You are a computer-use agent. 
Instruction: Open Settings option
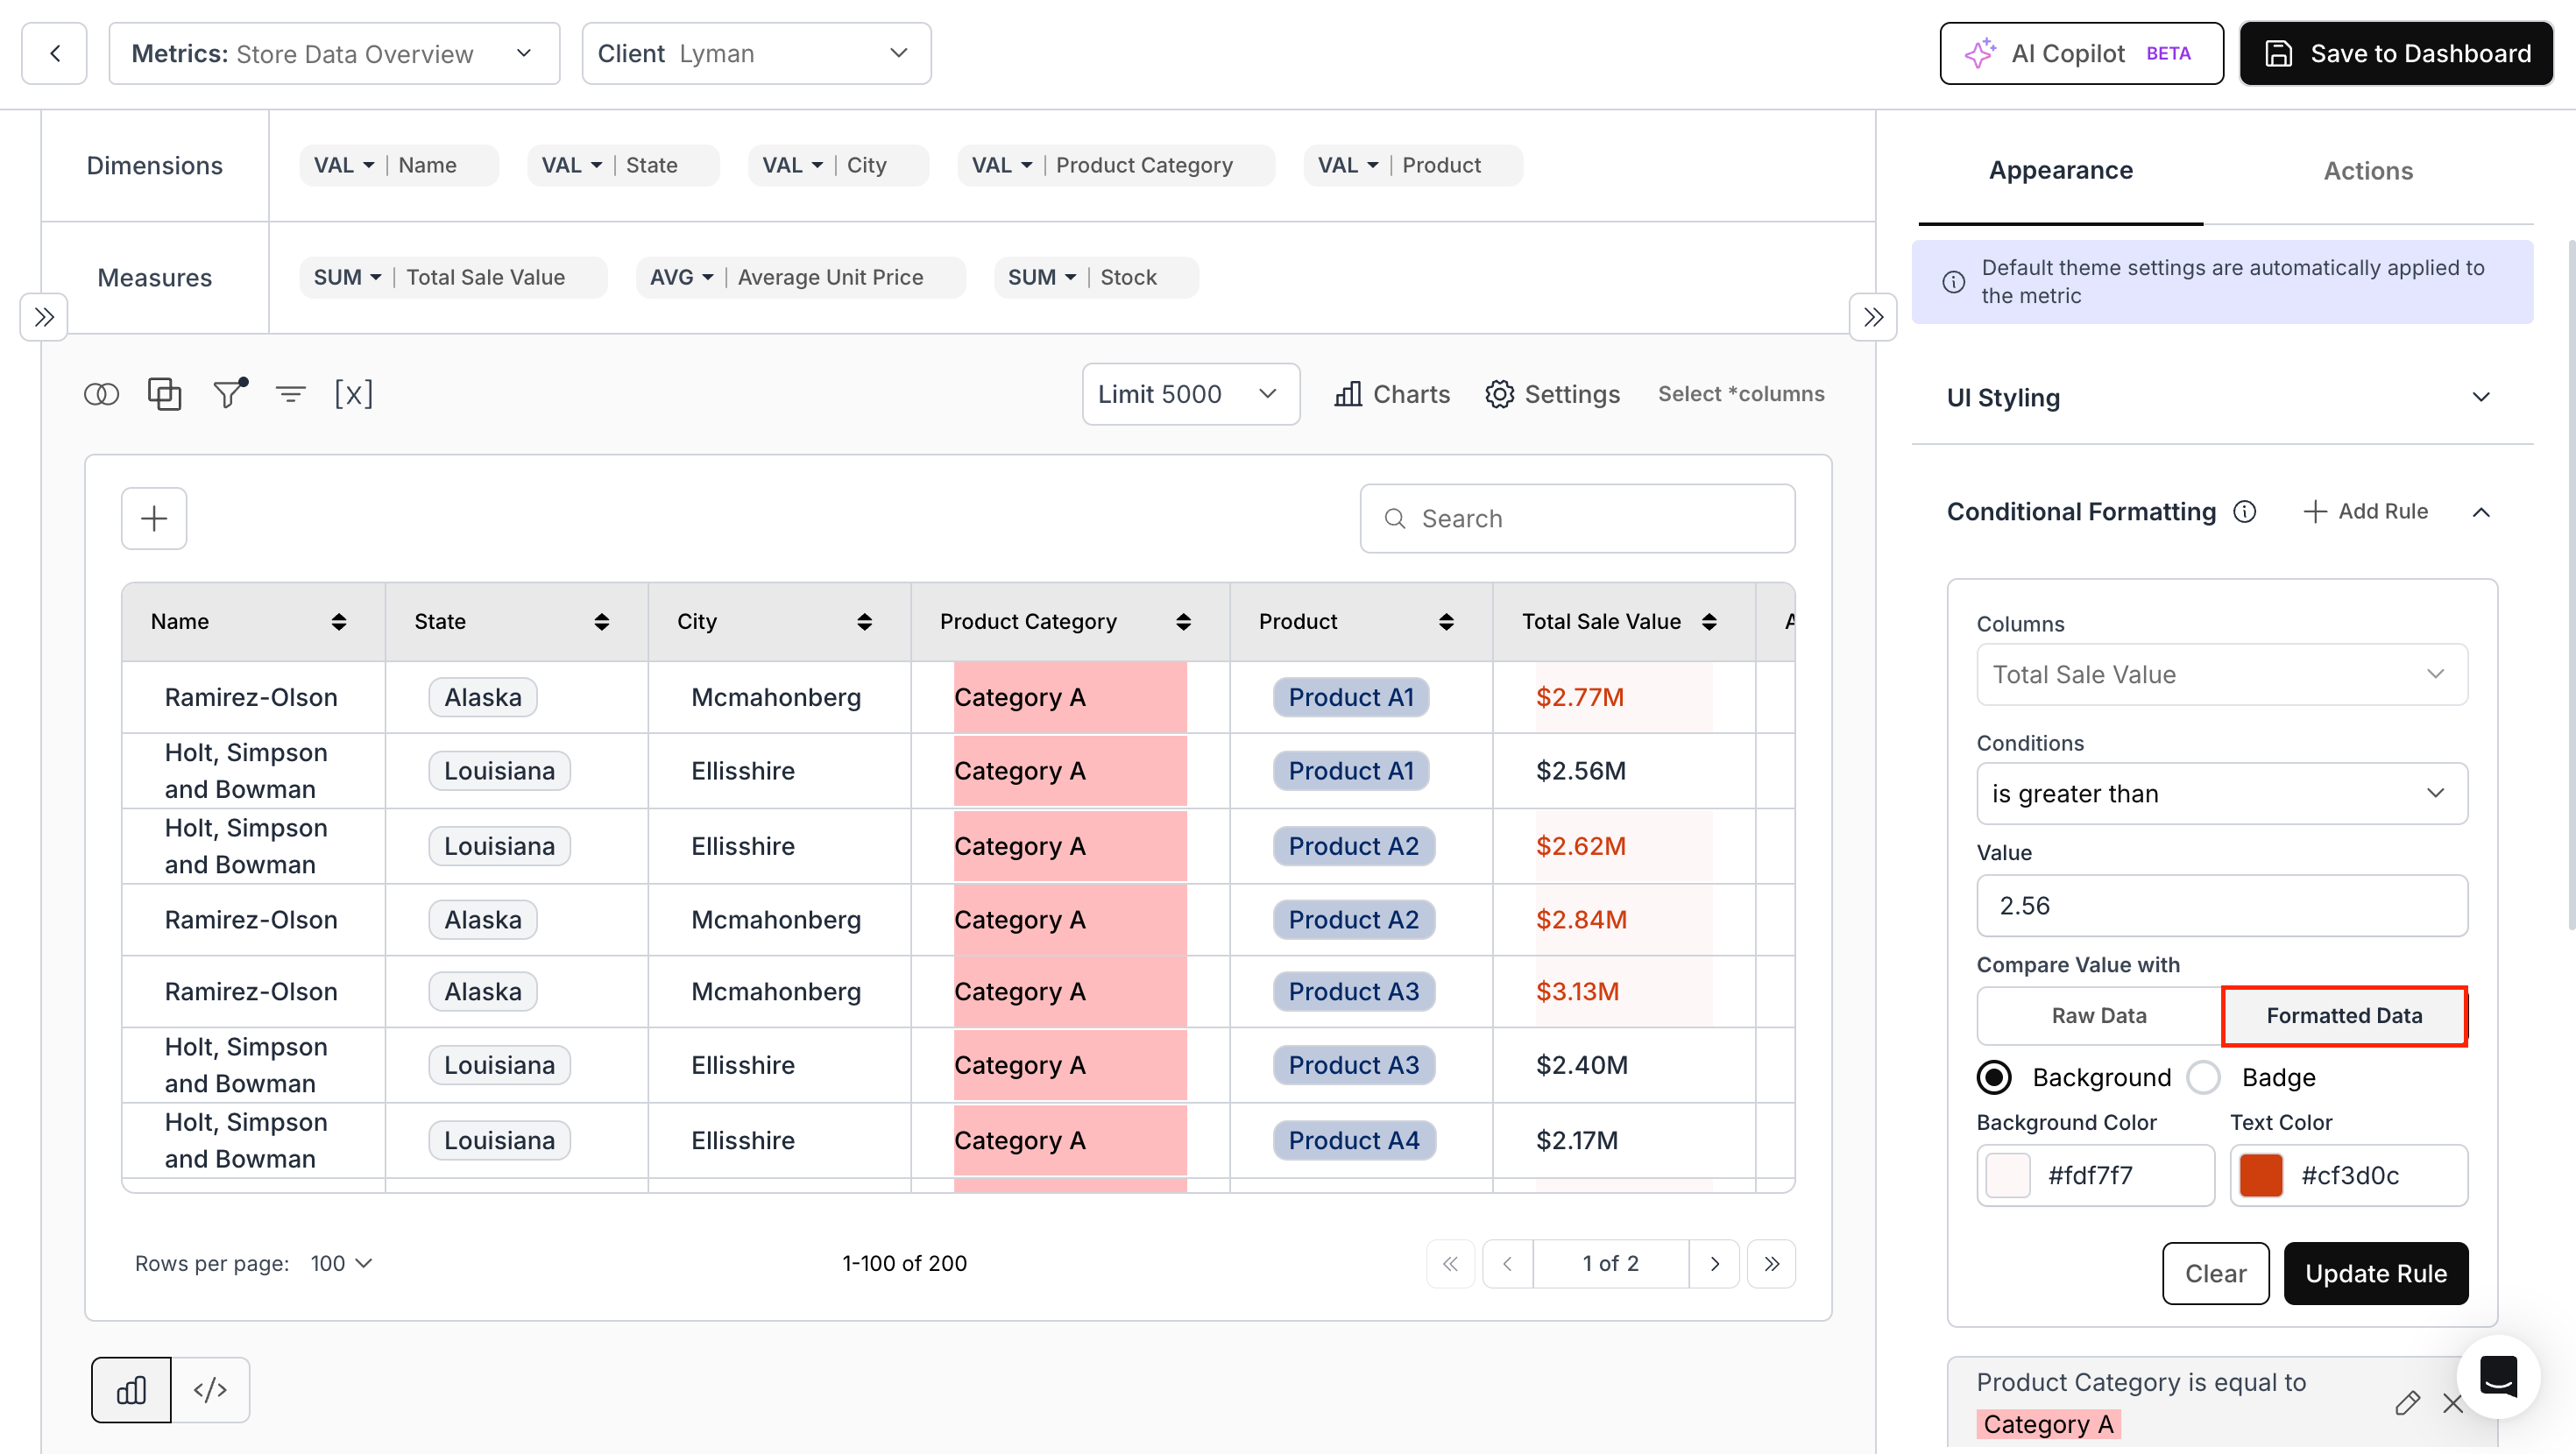tap(1552, 394)
